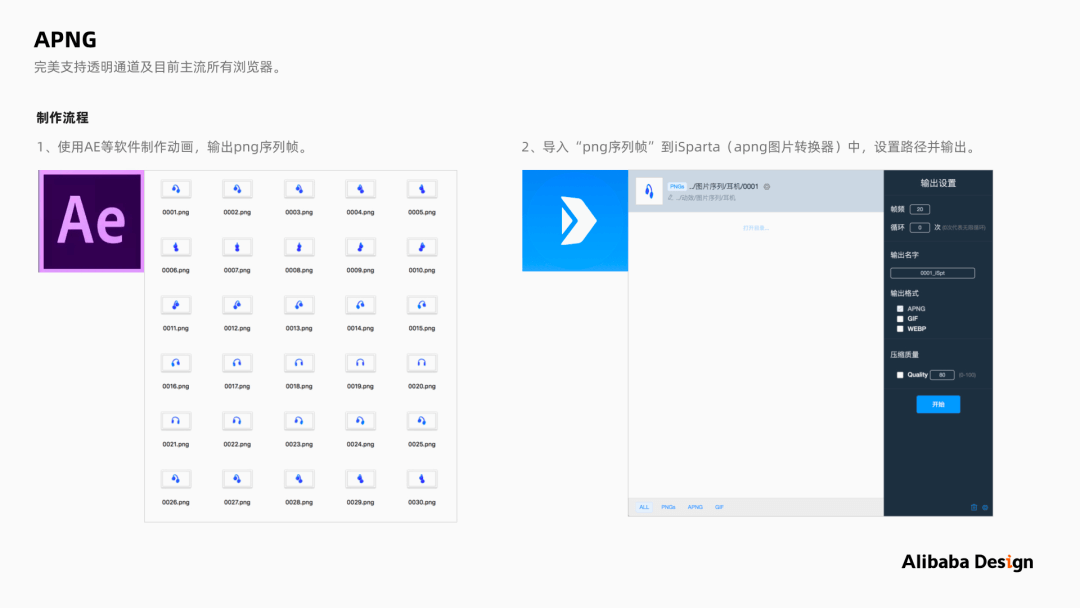
Task: Select the 0021.png file icon
Action: point(176,421)
